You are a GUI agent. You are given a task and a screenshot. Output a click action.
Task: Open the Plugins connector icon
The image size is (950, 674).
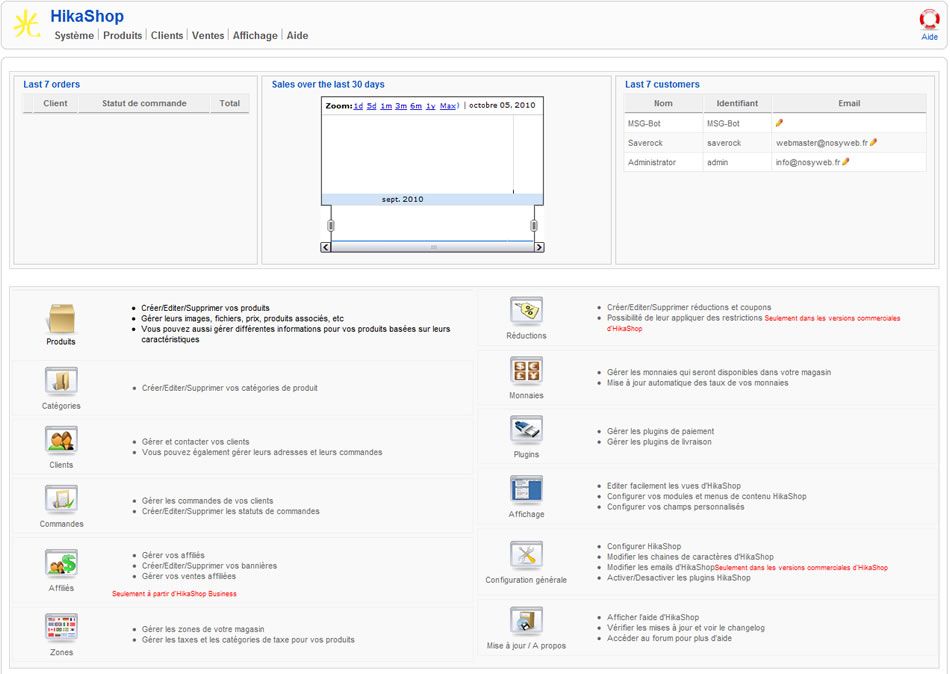526,430
